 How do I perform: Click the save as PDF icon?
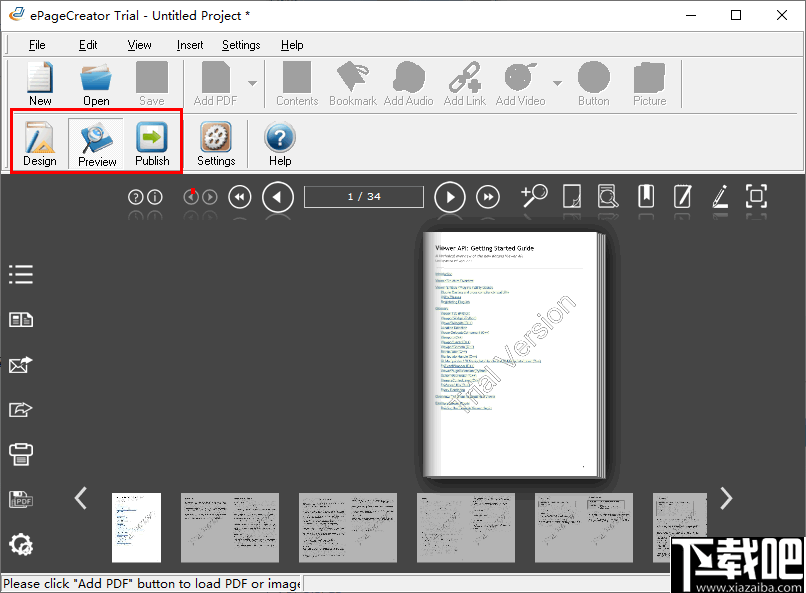(x=21, y=499)
